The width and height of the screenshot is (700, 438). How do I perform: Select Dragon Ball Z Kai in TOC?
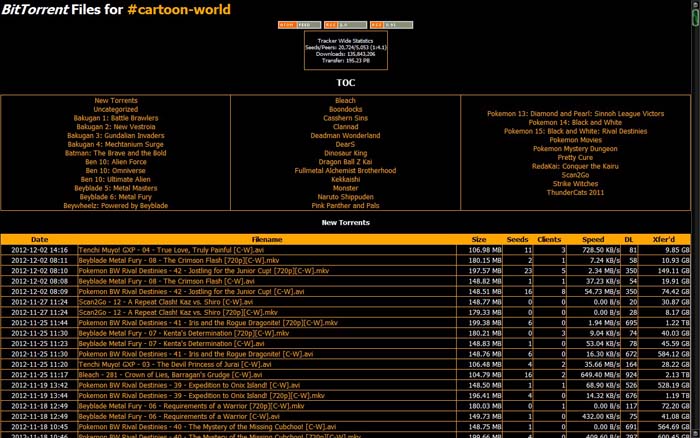(346, 162)
